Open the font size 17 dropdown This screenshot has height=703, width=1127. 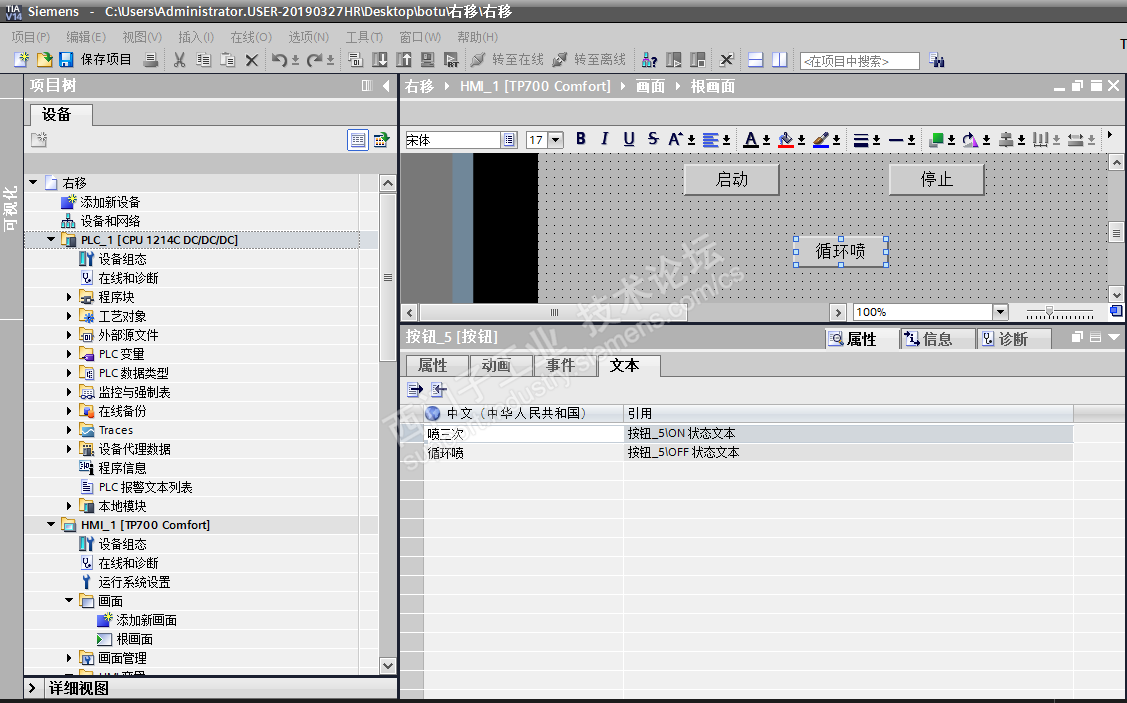[x=556, y=139]
